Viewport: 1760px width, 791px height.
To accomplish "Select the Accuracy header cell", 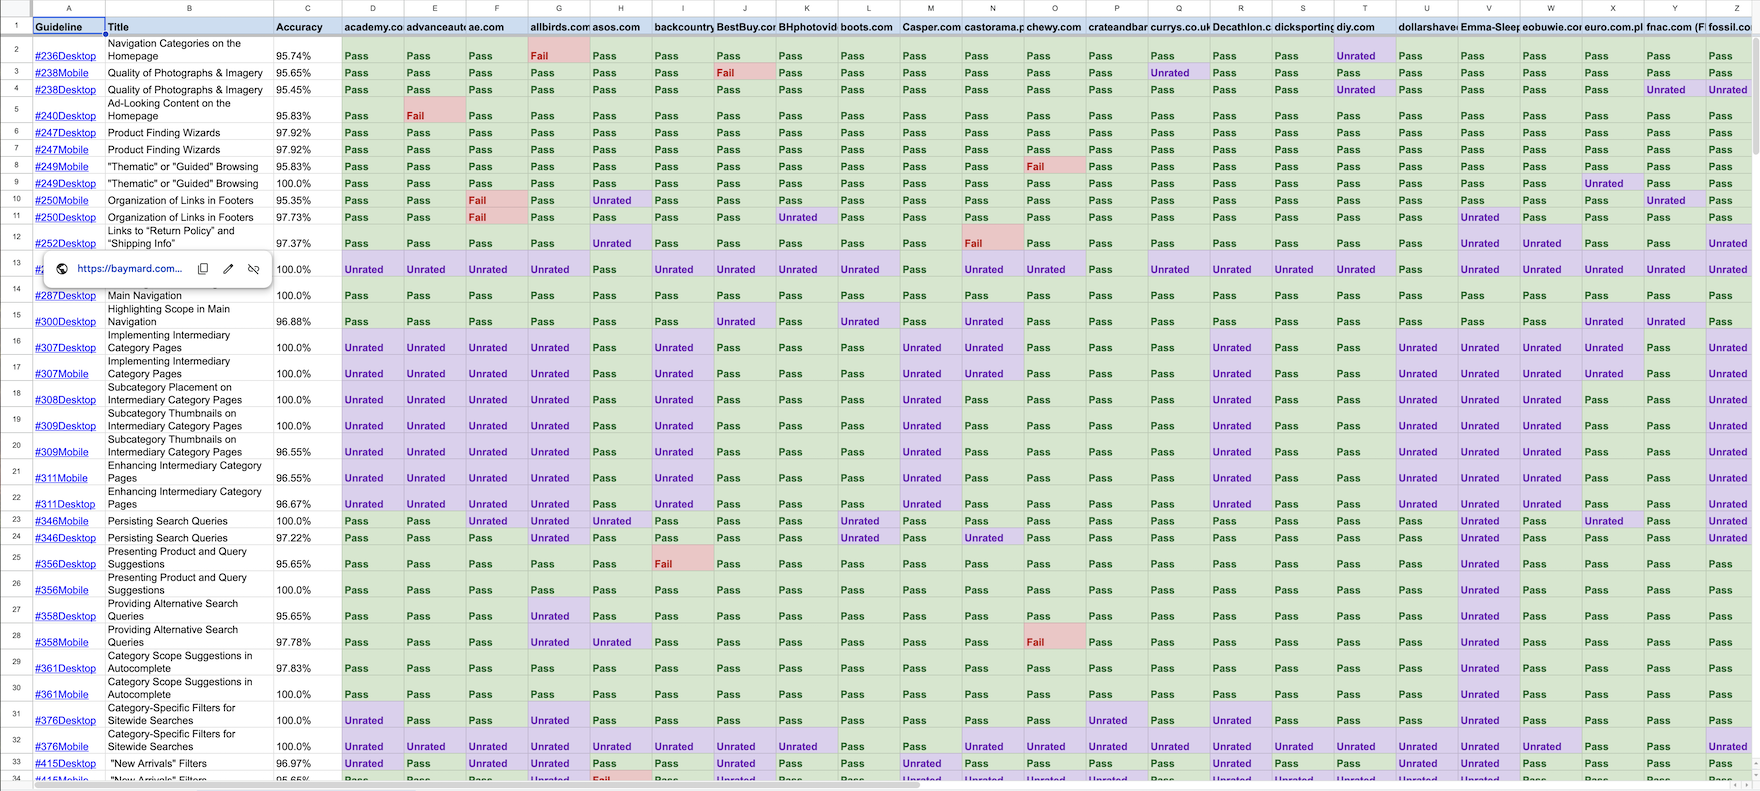I will coord(307,27).
